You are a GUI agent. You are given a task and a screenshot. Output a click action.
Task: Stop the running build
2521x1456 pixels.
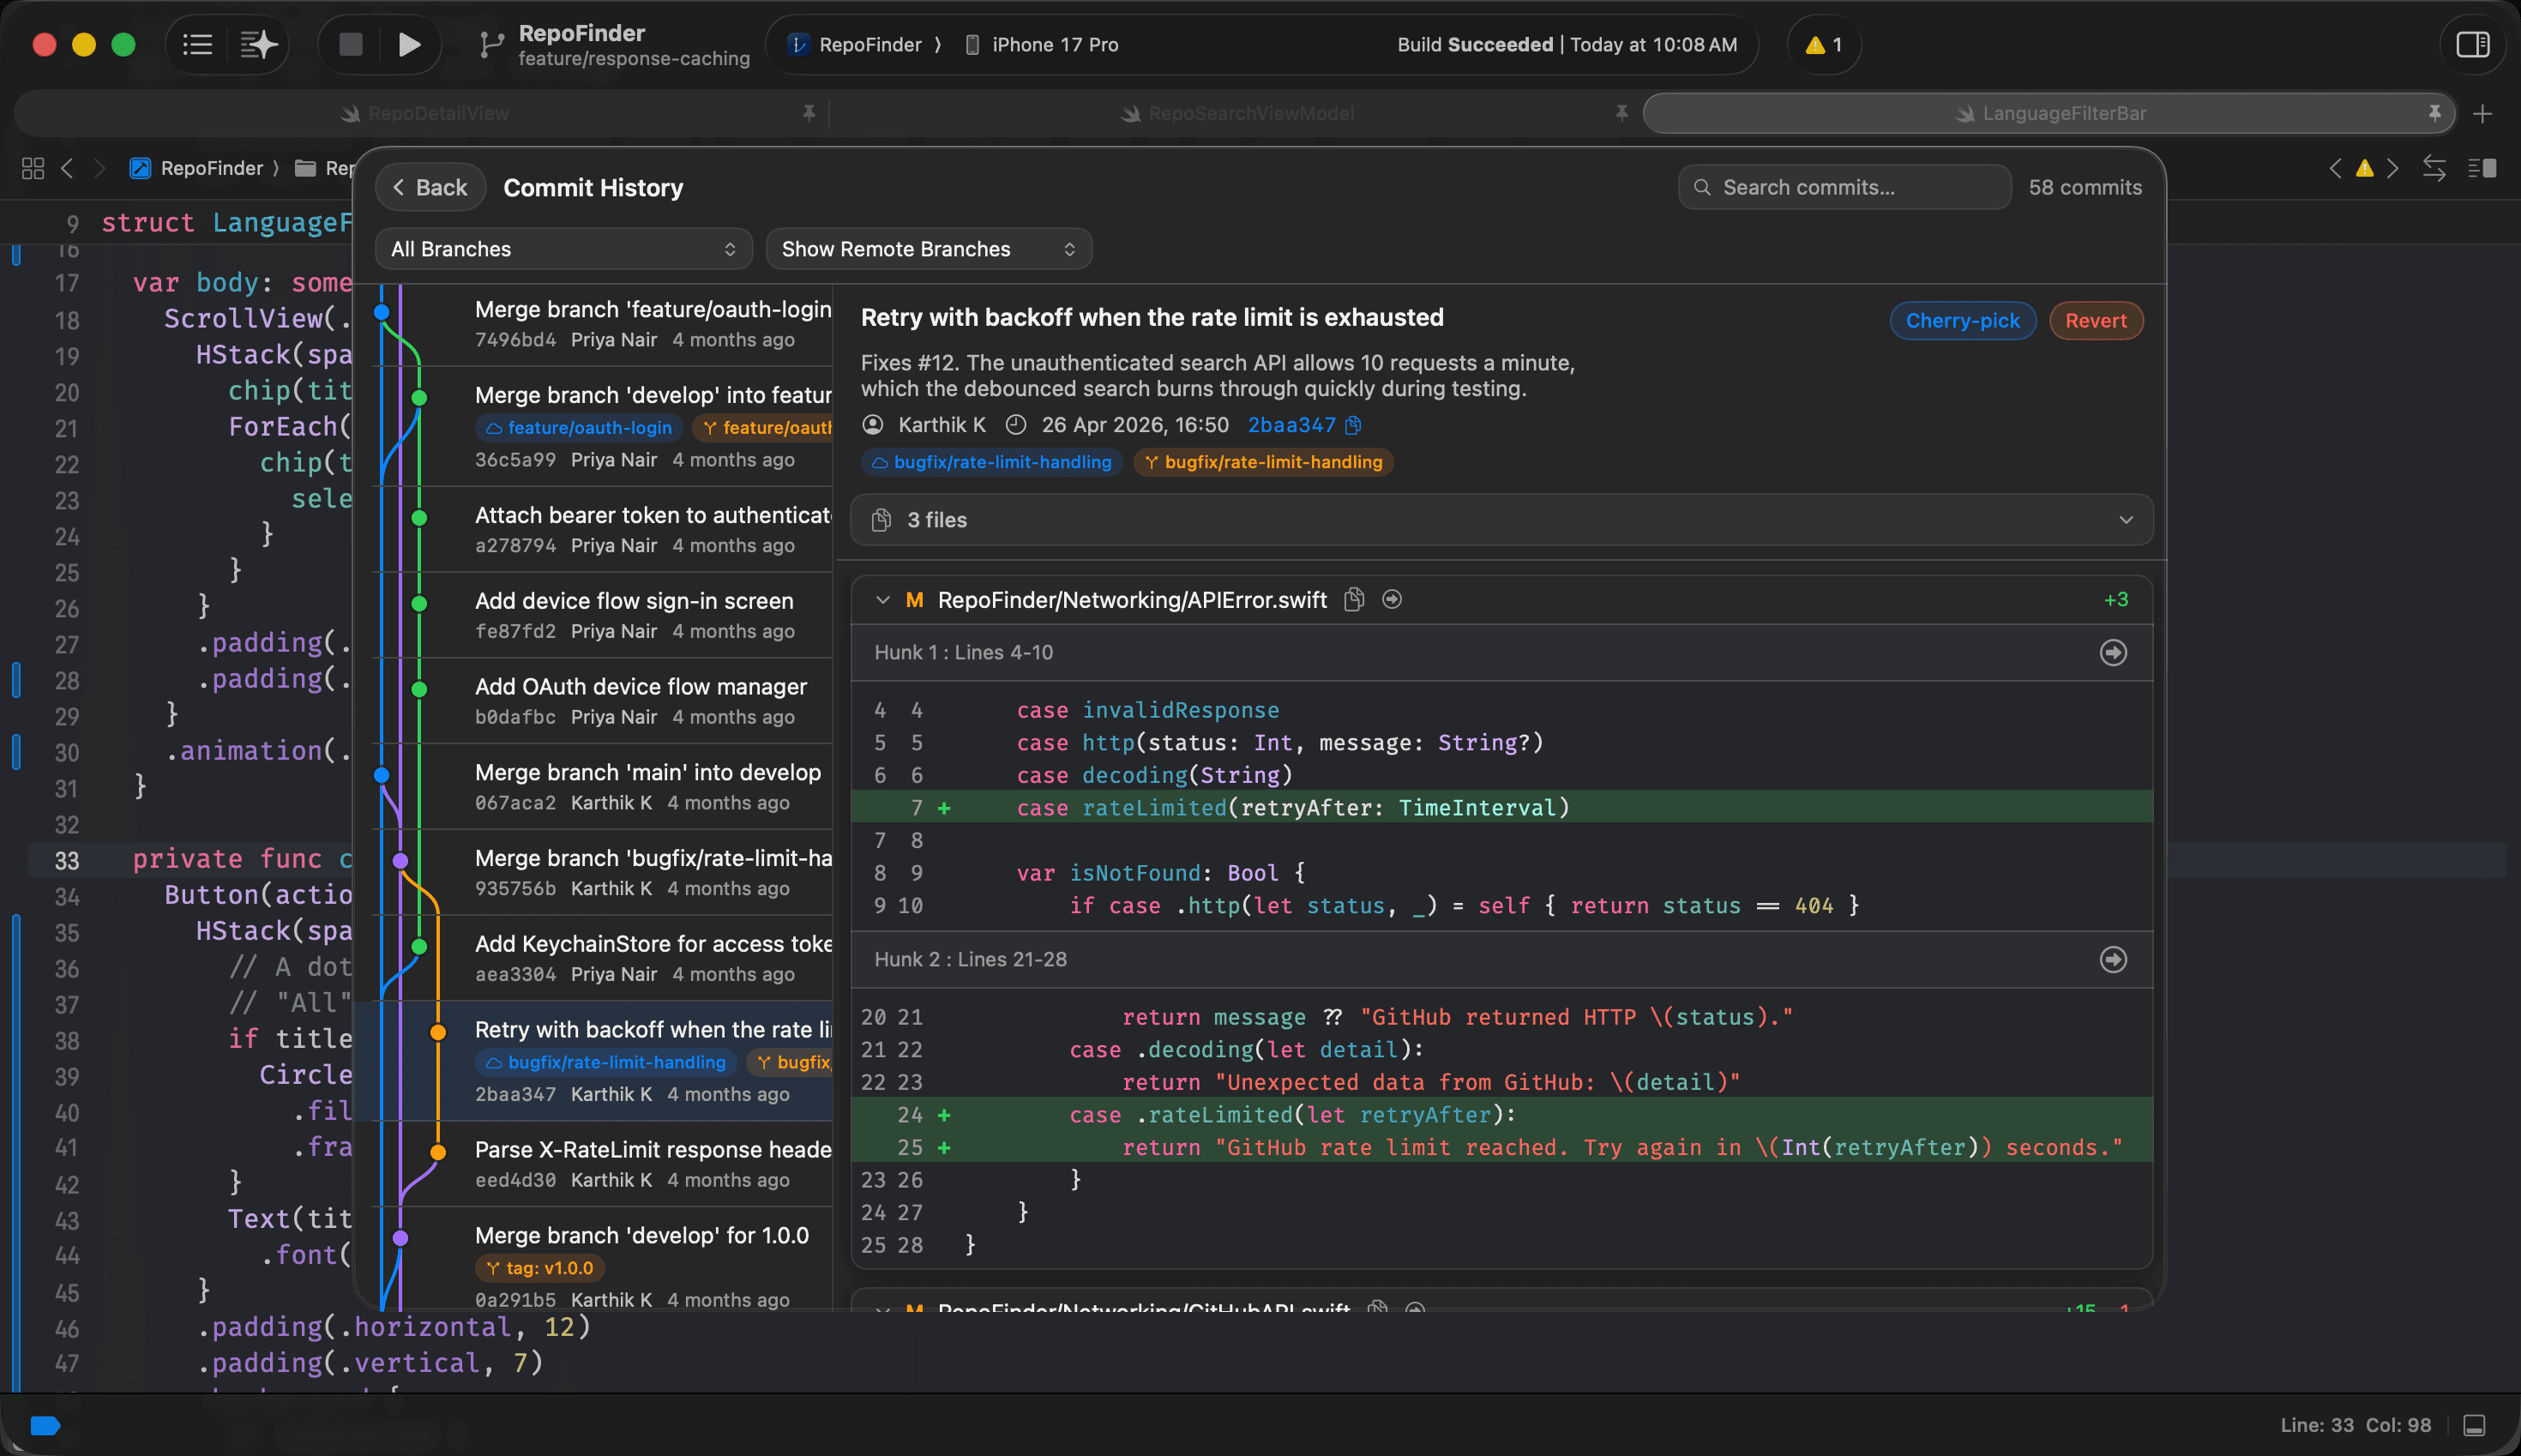tap(350, 44)
